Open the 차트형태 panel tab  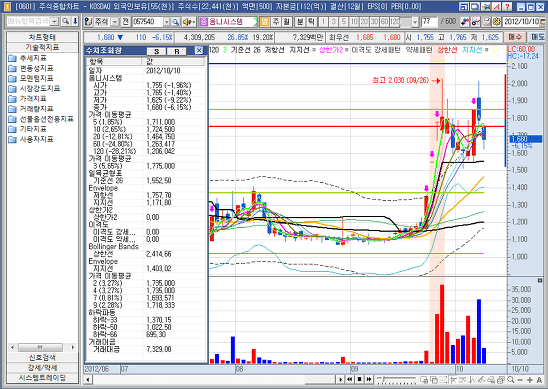tap(42, 37)
